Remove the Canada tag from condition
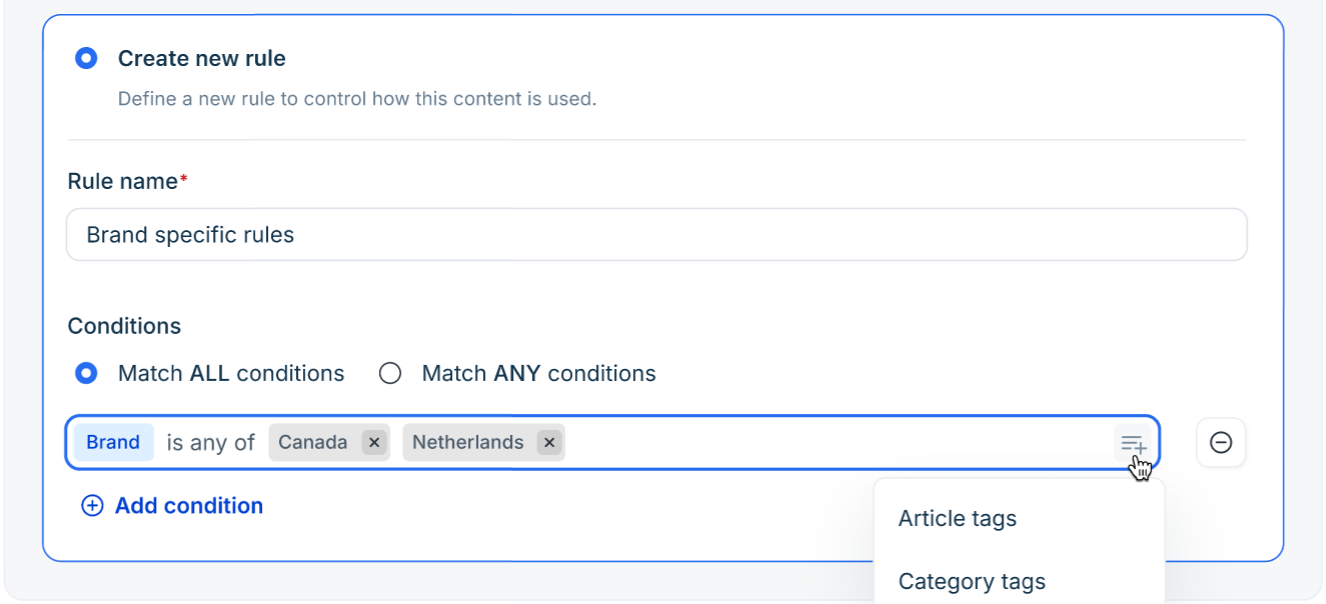The width and height of the screenshot is (1326, 604). tap(374, 442)
